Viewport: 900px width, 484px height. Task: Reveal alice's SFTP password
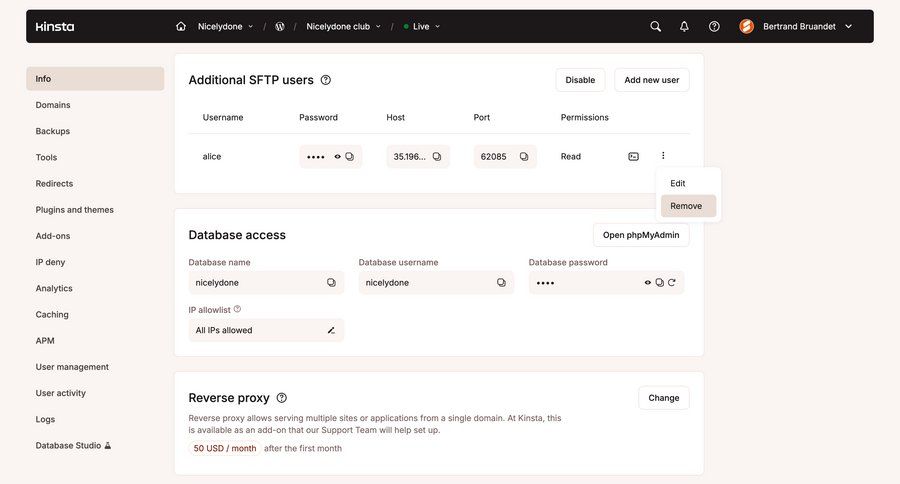coord(338,156)
